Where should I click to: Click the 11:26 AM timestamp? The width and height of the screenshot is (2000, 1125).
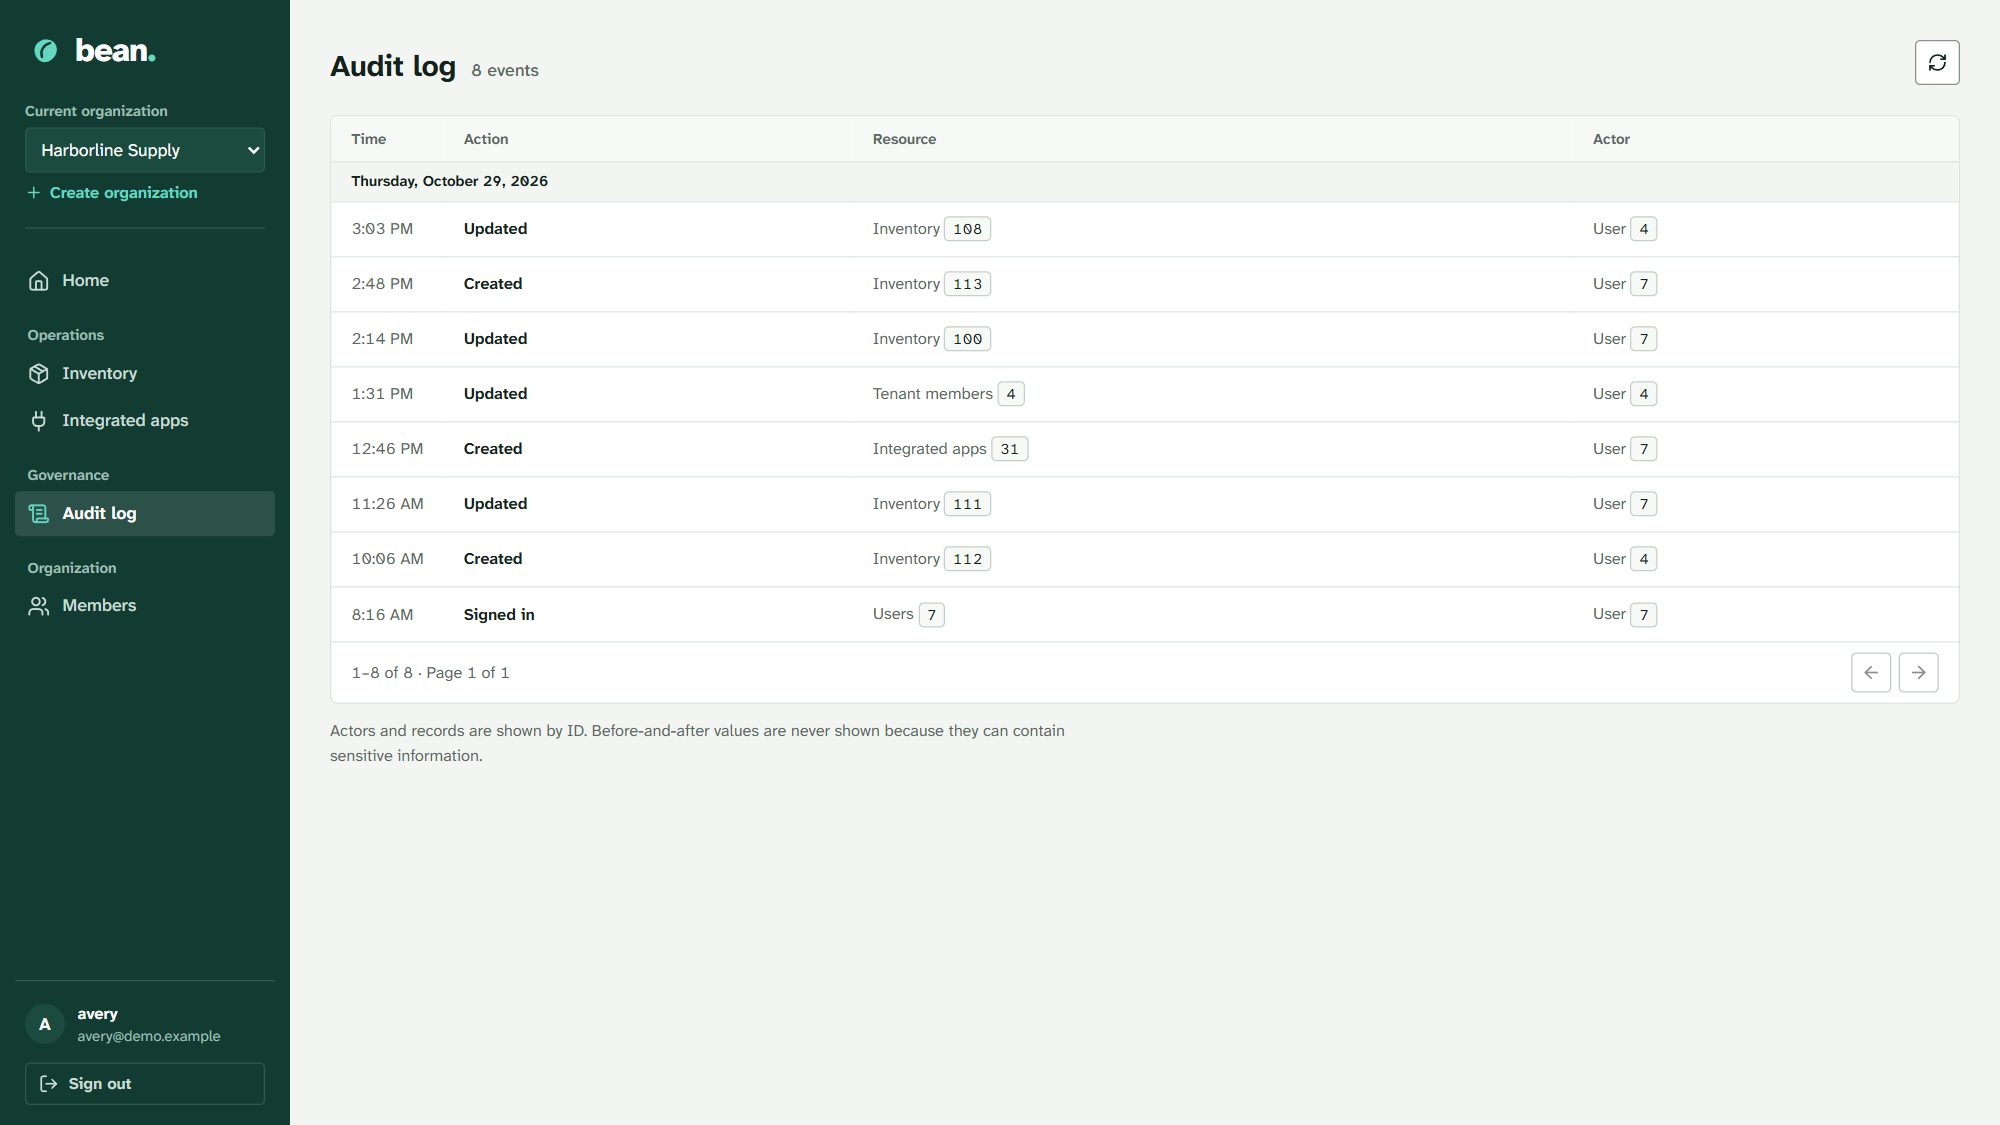point(387,504)
